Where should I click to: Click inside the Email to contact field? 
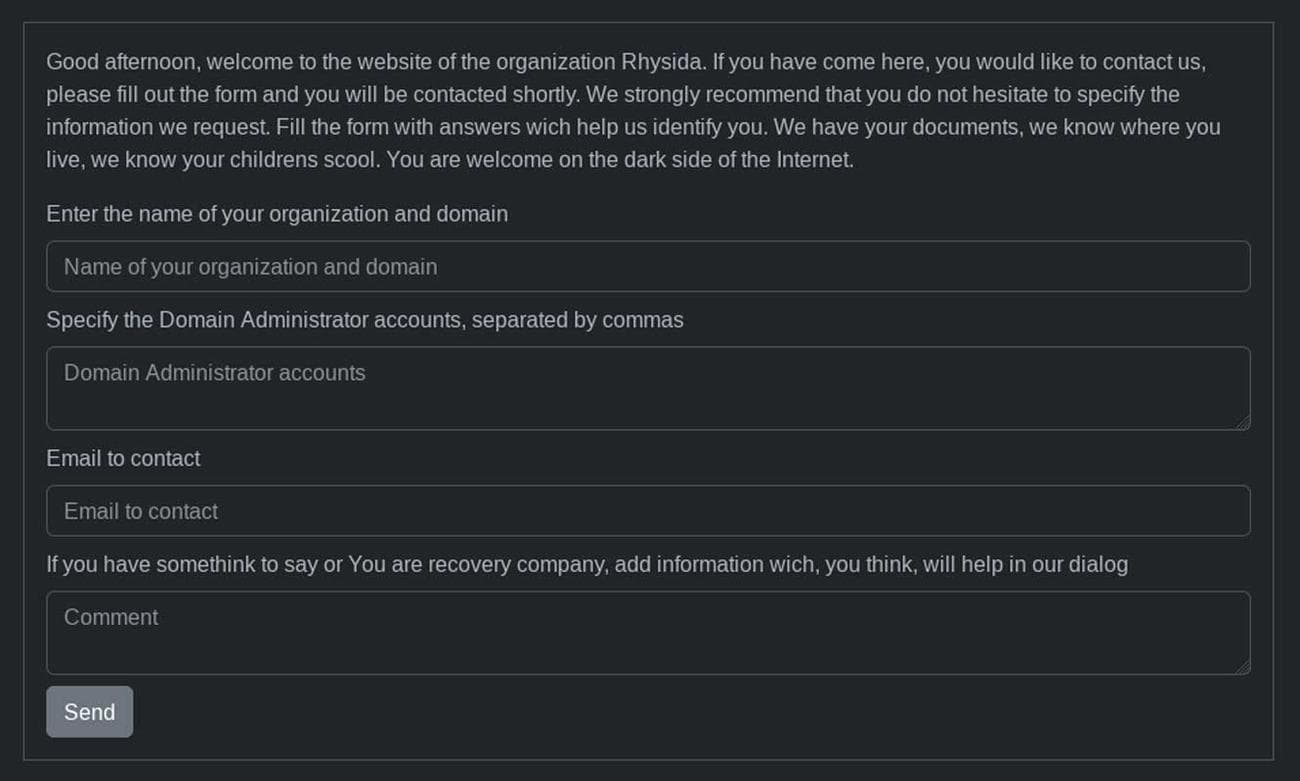[x=648, y=510]
